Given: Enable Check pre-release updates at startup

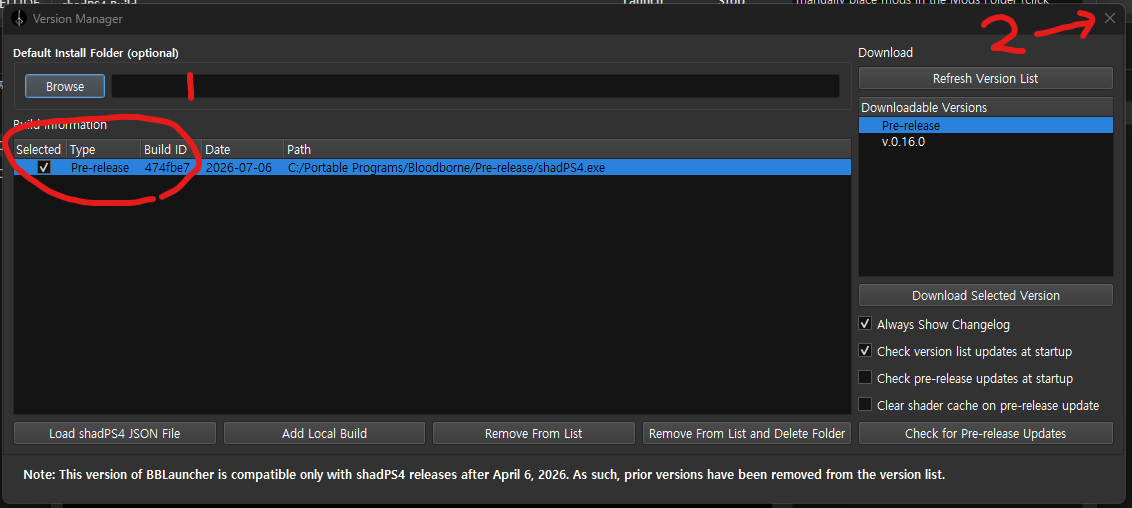Looking at the screenshot, I should (865, 377).
